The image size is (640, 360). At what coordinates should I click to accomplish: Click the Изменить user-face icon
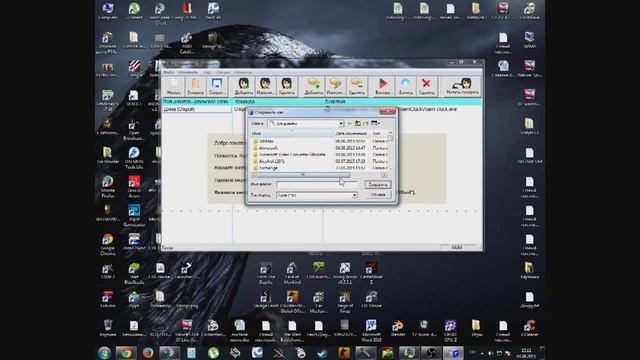coord(265,86)
